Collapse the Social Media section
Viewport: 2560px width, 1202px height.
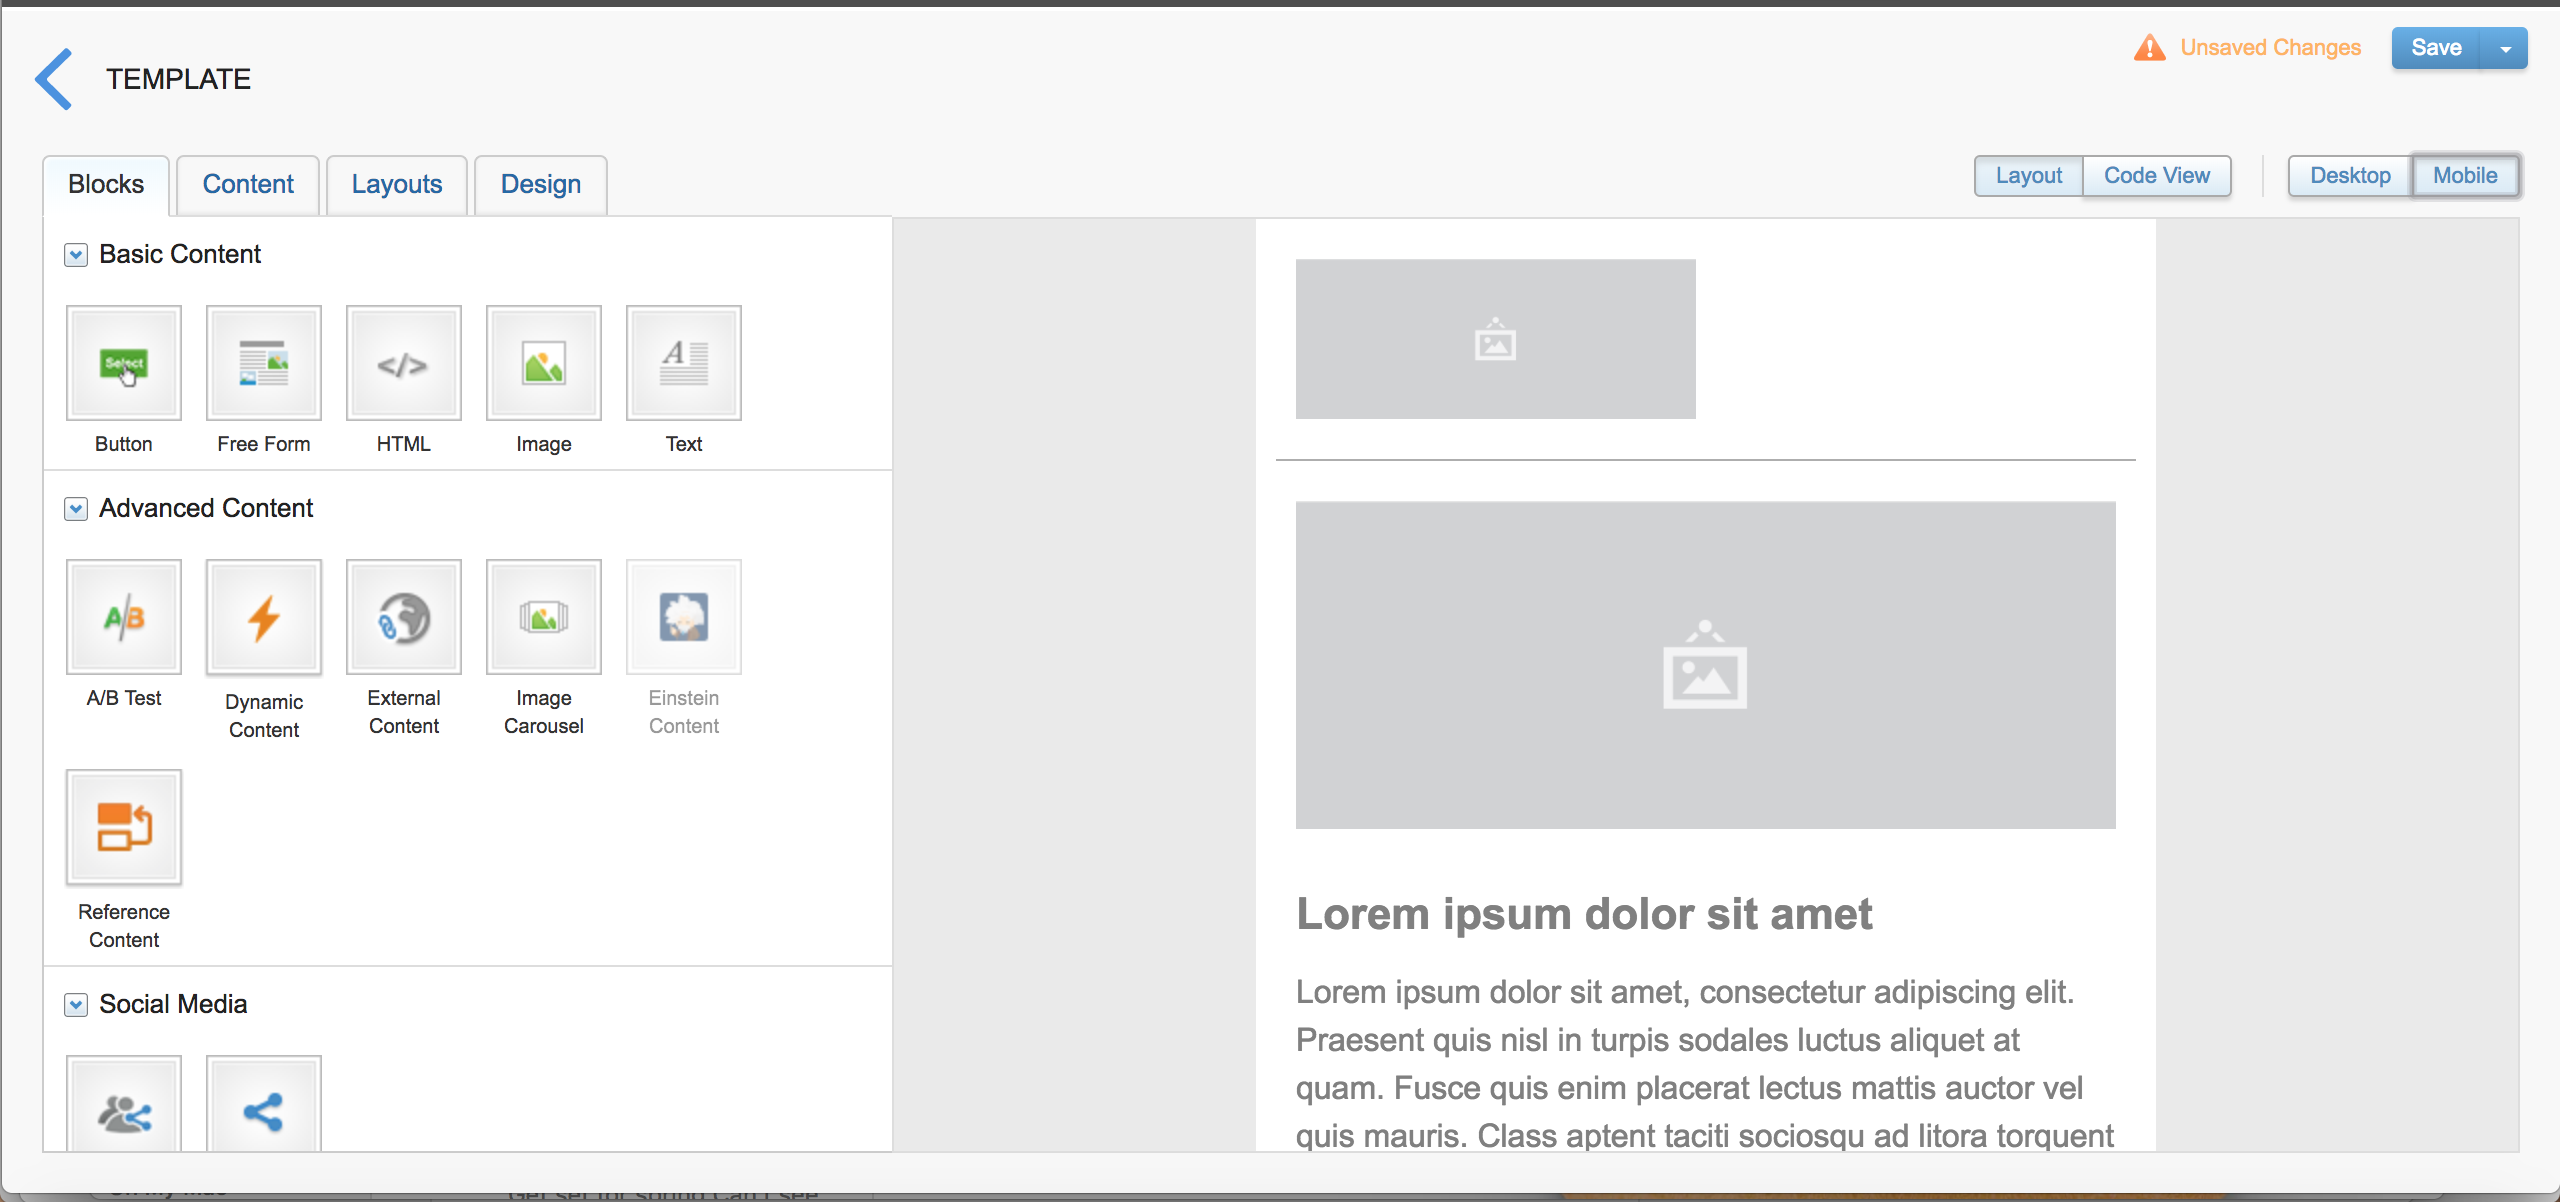tap(76, 1005)
